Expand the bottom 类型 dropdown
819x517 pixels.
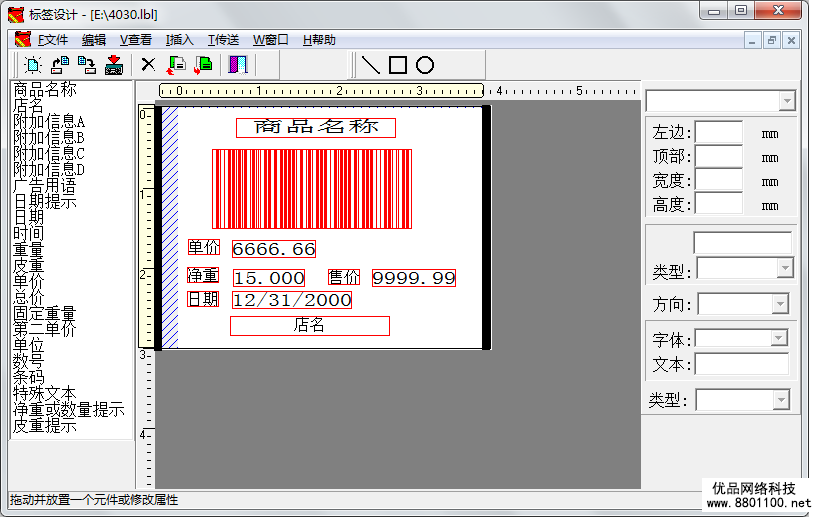click(x=781, y=400)
